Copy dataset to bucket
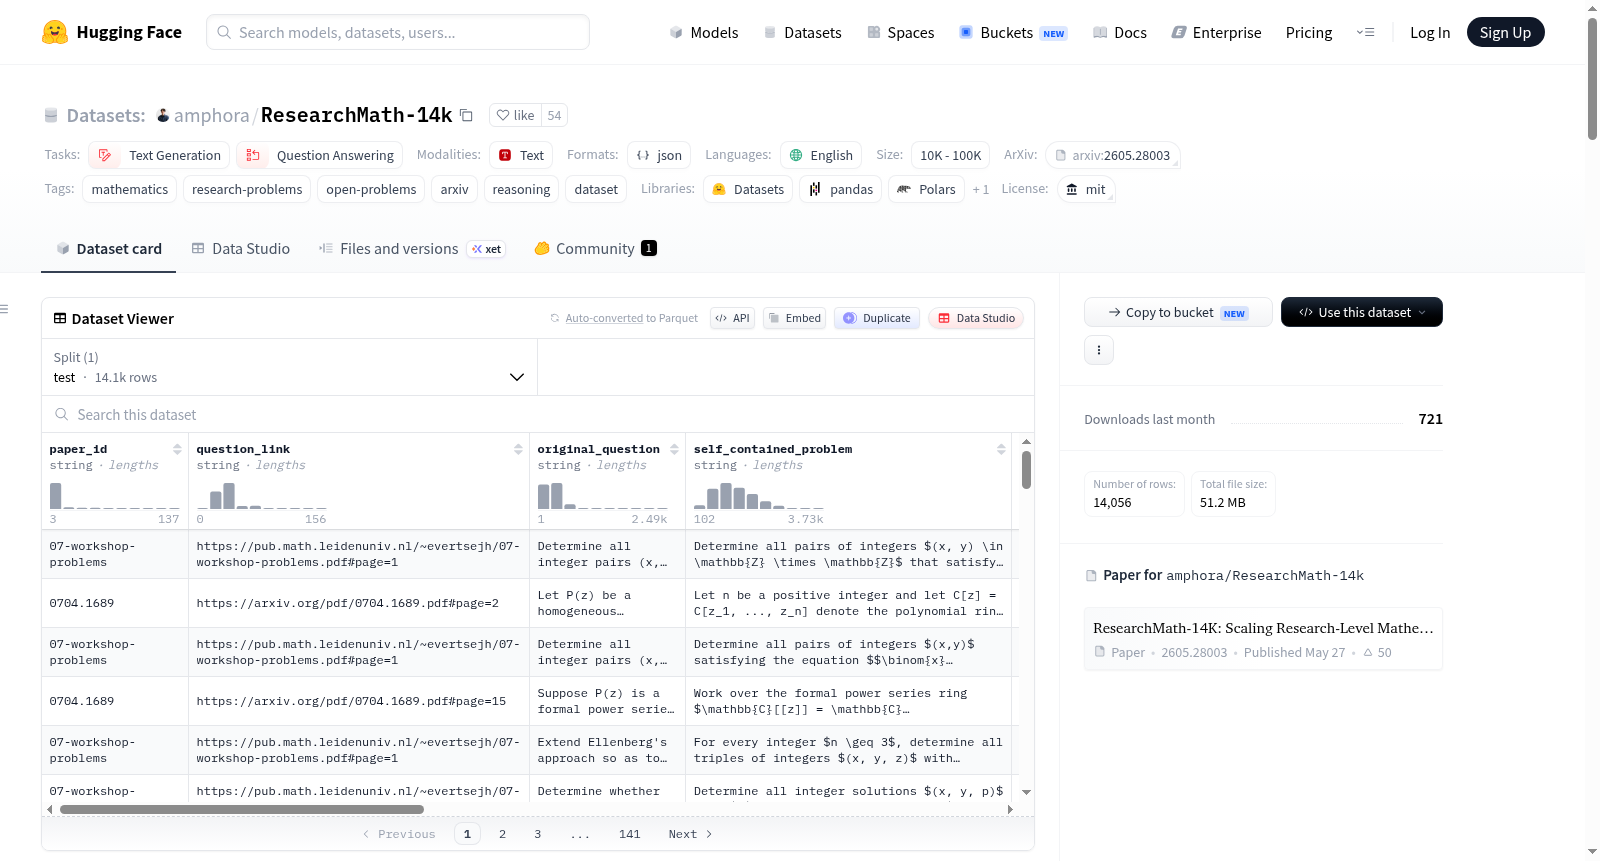 click(1178, 312)
